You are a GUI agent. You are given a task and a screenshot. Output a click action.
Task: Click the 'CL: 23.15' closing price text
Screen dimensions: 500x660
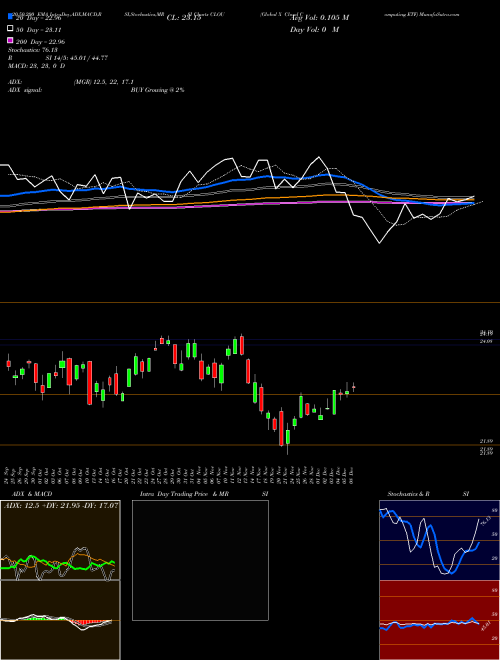pyautogui.click(x=184, y=18)
